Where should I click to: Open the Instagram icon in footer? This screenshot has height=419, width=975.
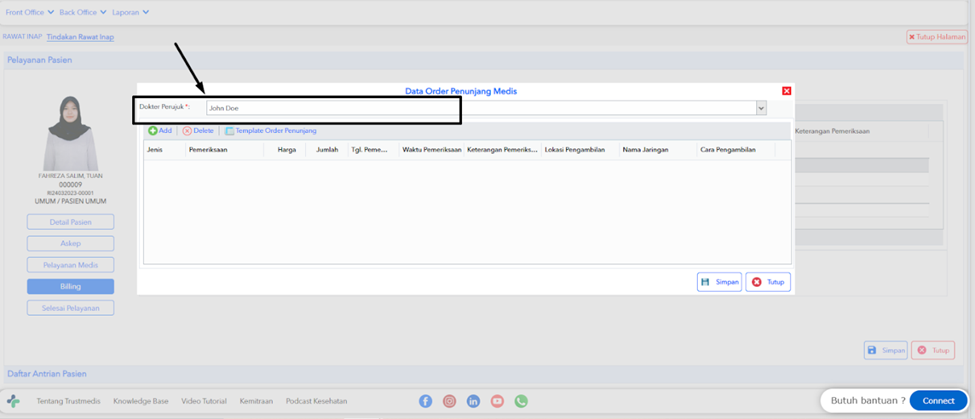[450, 401]
